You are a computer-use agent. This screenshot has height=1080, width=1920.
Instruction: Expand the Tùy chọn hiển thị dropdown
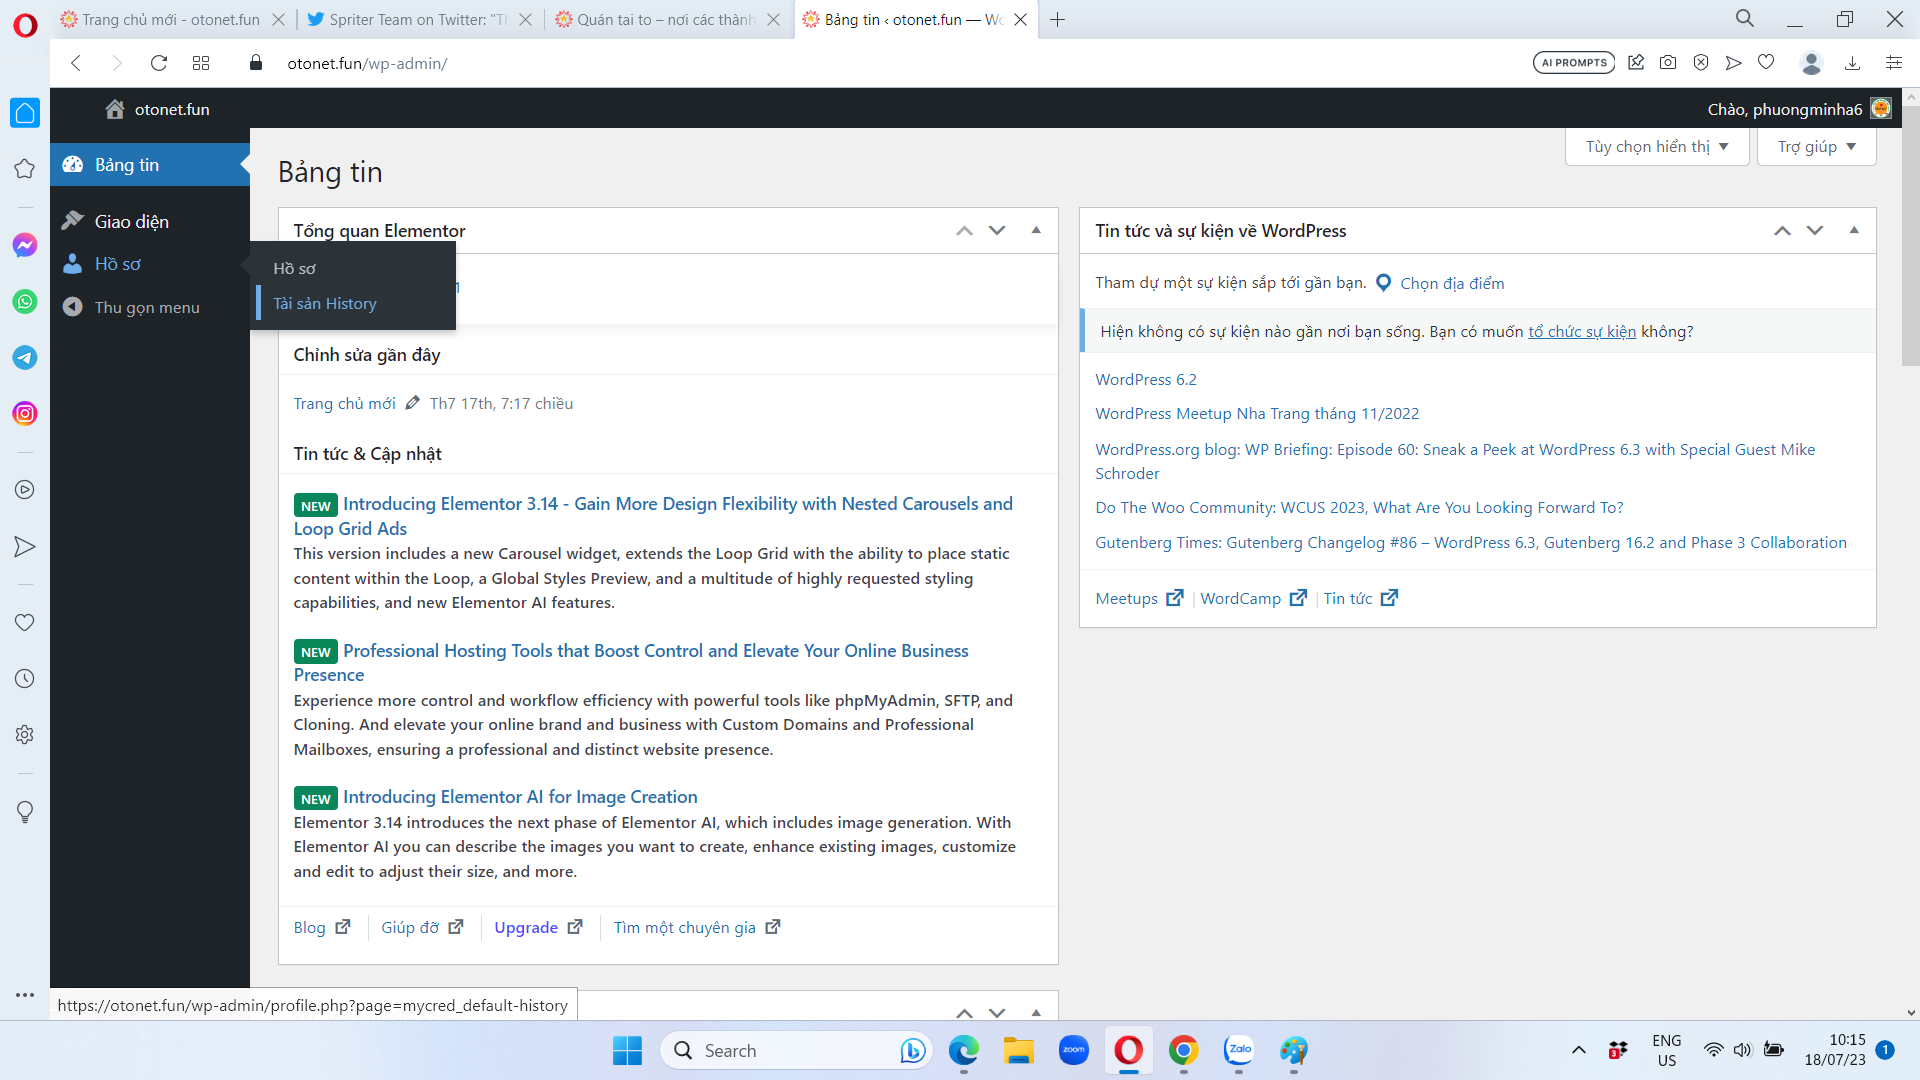[x=1656, y=147]
